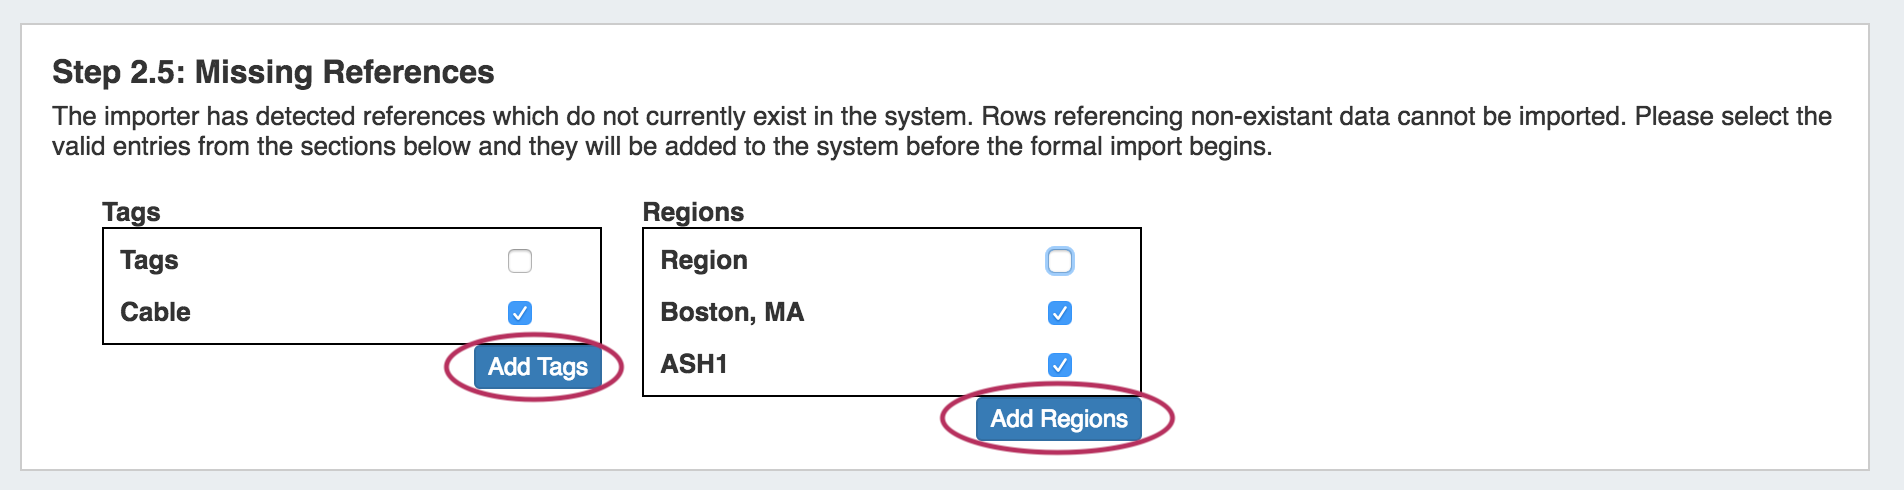Screen dimensions: 1904x490
Task: Deselect the ASH1 region checkbox
Action: tap(1060, 365)
